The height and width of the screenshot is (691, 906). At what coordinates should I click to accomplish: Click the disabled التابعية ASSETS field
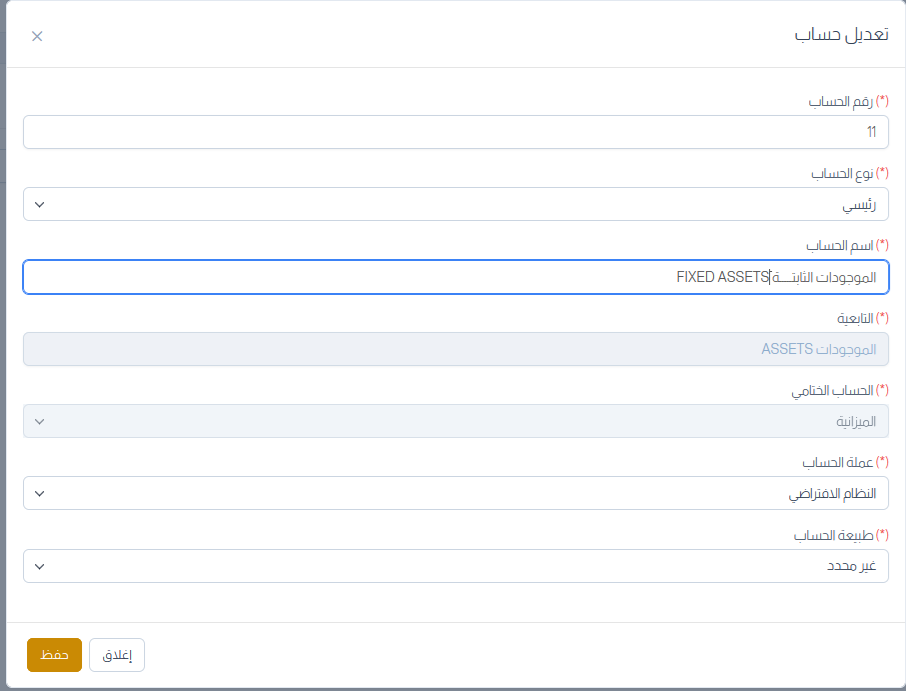(455, 349)
